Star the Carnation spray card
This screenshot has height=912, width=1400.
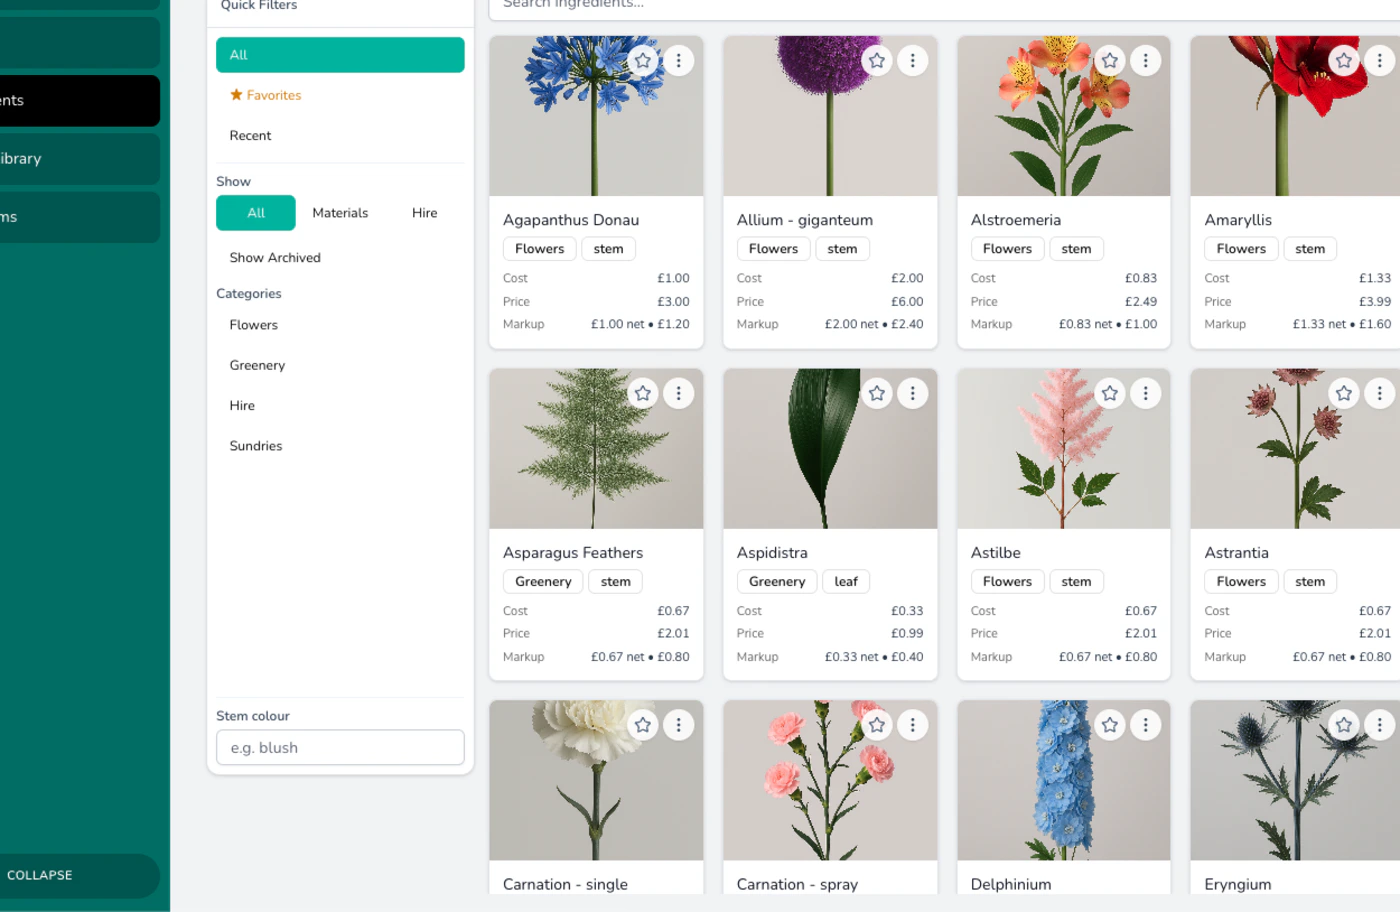point(877,726)
